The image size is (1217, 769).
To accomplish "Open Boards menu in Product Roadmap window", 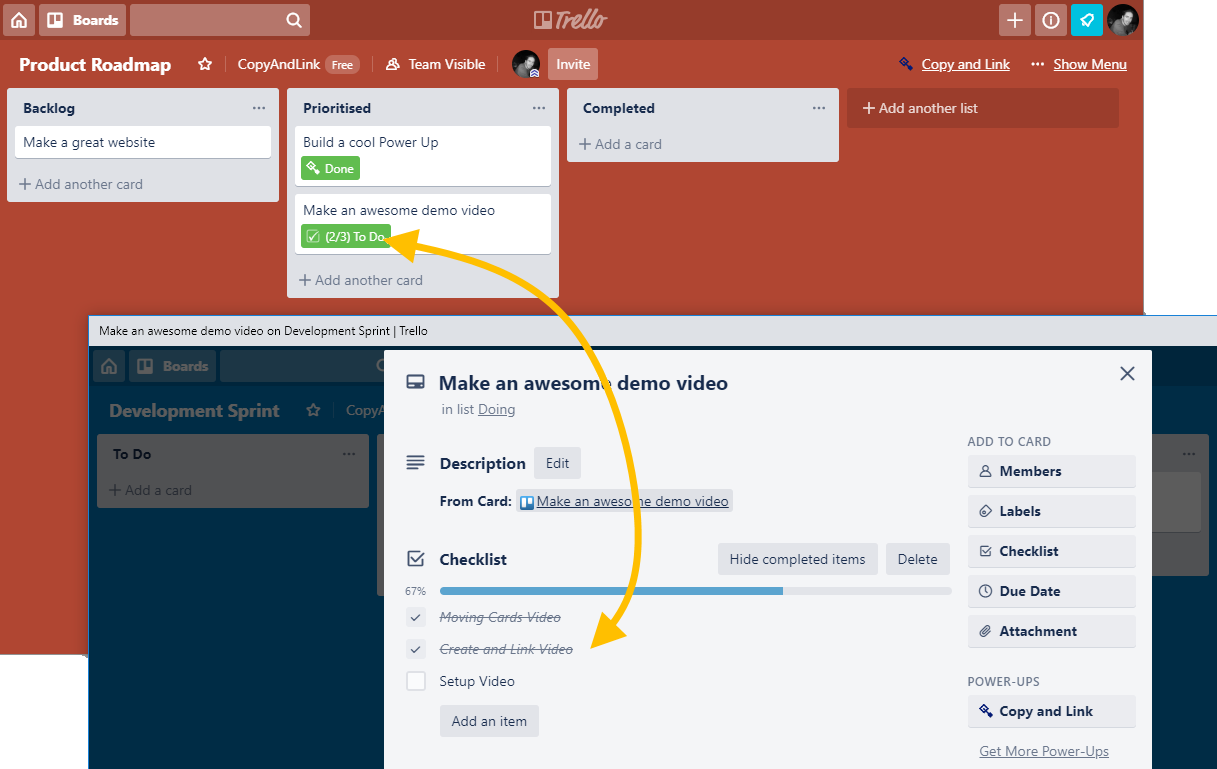I will point(82,20).
